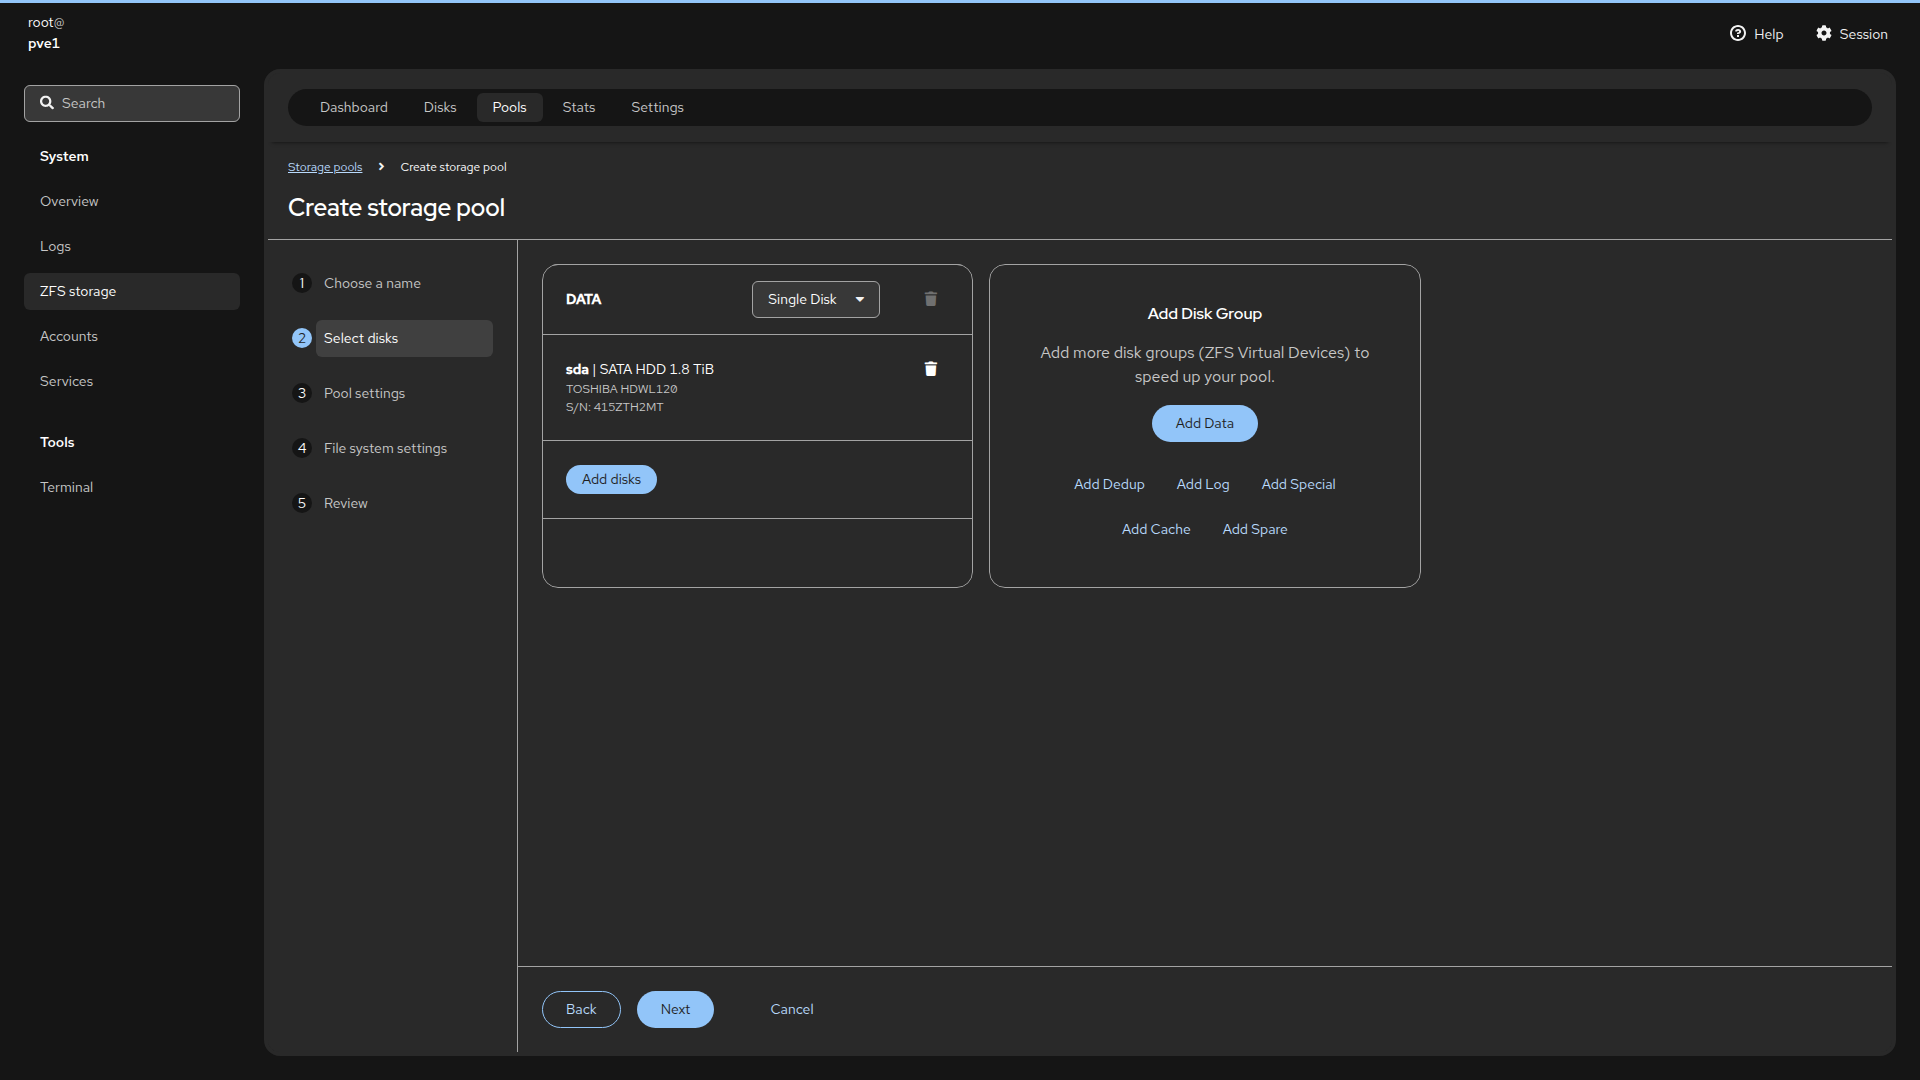Select File system settings step
This screenshot has height=1080, width=1920.
tap(385, 448)
